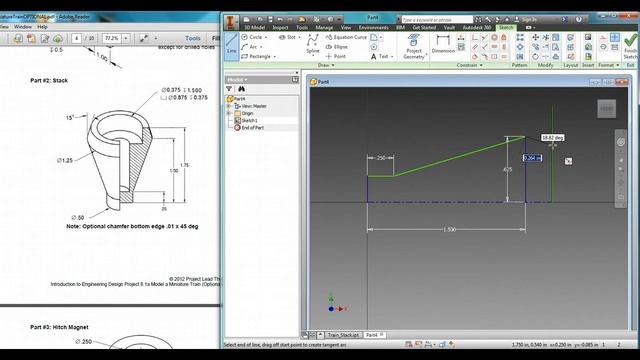This screenshot has height=360, width=640.
Task: Apply Tangent constraint
Action: (475, 57)
